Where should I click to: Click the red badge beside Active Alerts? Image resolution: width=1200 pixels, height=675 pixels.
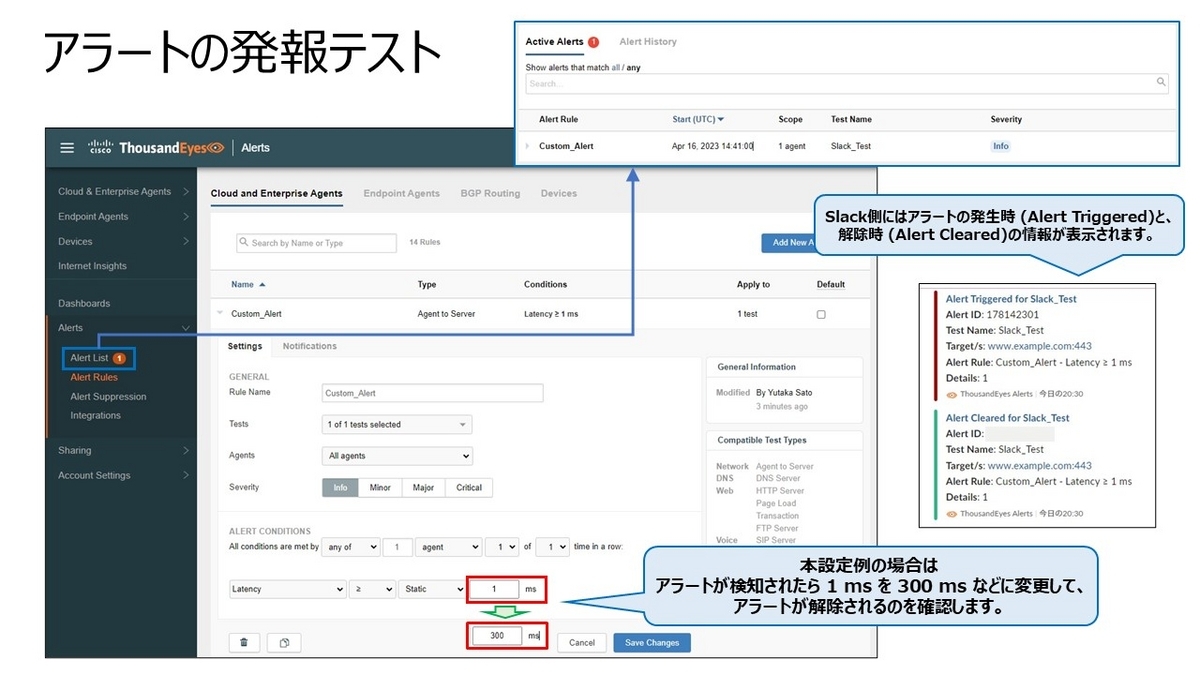pyautogui.click(x=593, y=42)
